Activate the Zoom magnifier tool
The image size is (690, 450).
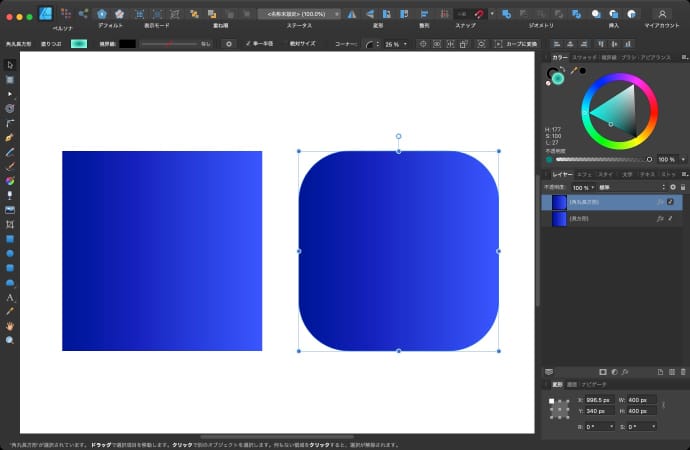pos(10,340)
